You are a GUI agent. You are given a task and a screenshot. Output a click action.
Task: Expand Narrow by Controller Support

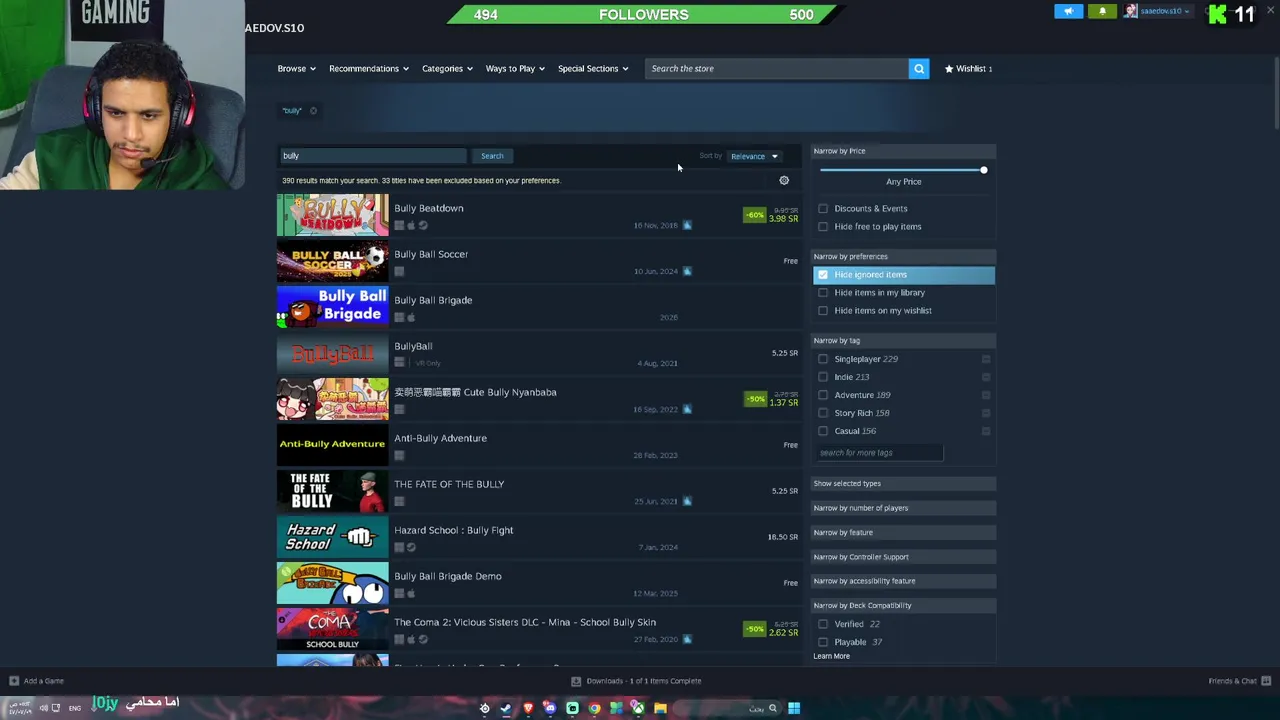click(904, 557)
